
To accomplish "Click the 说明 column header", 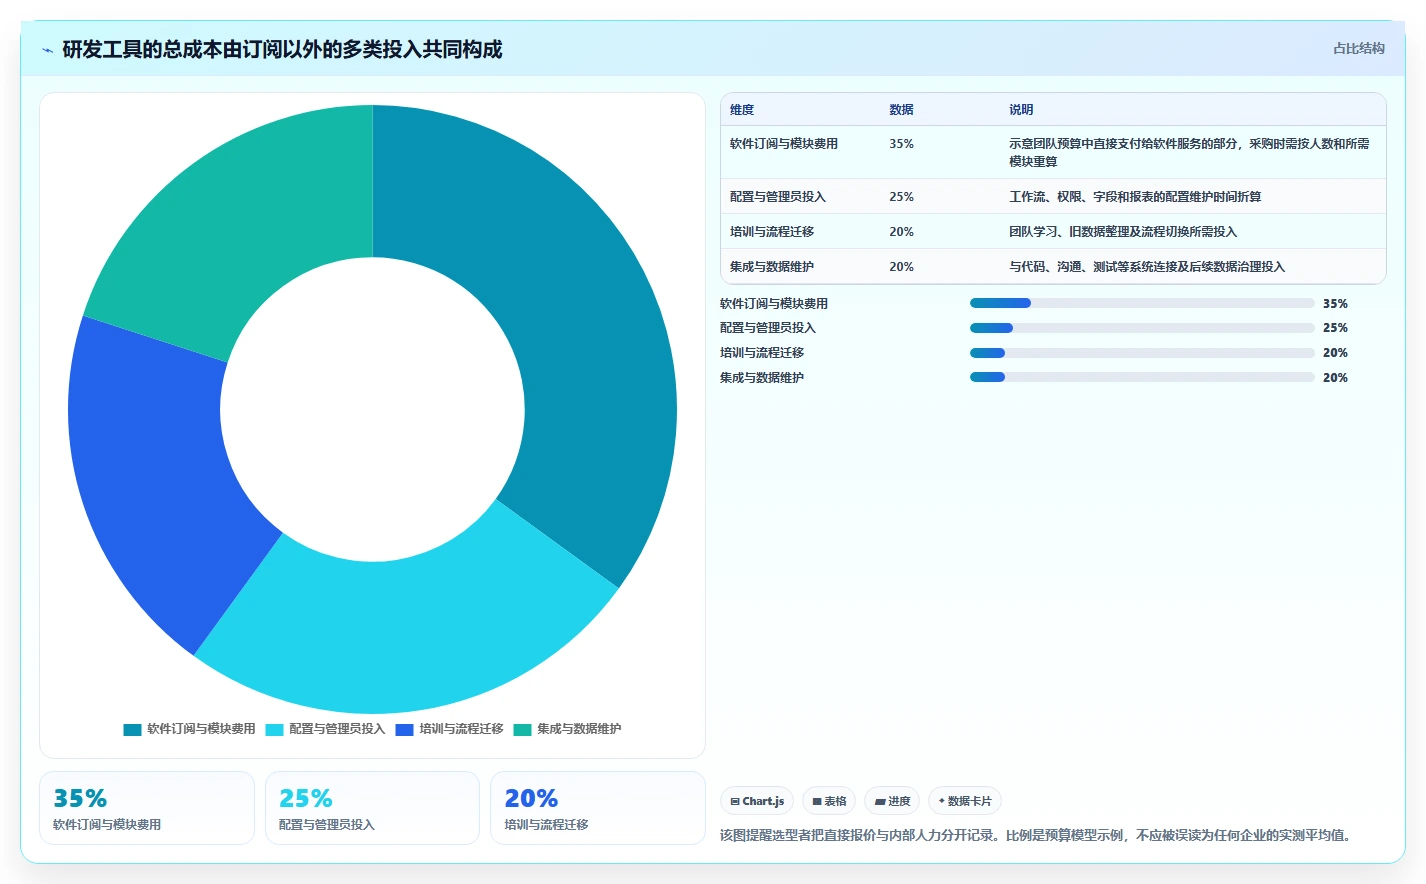I will click(x=1021, y=110).
